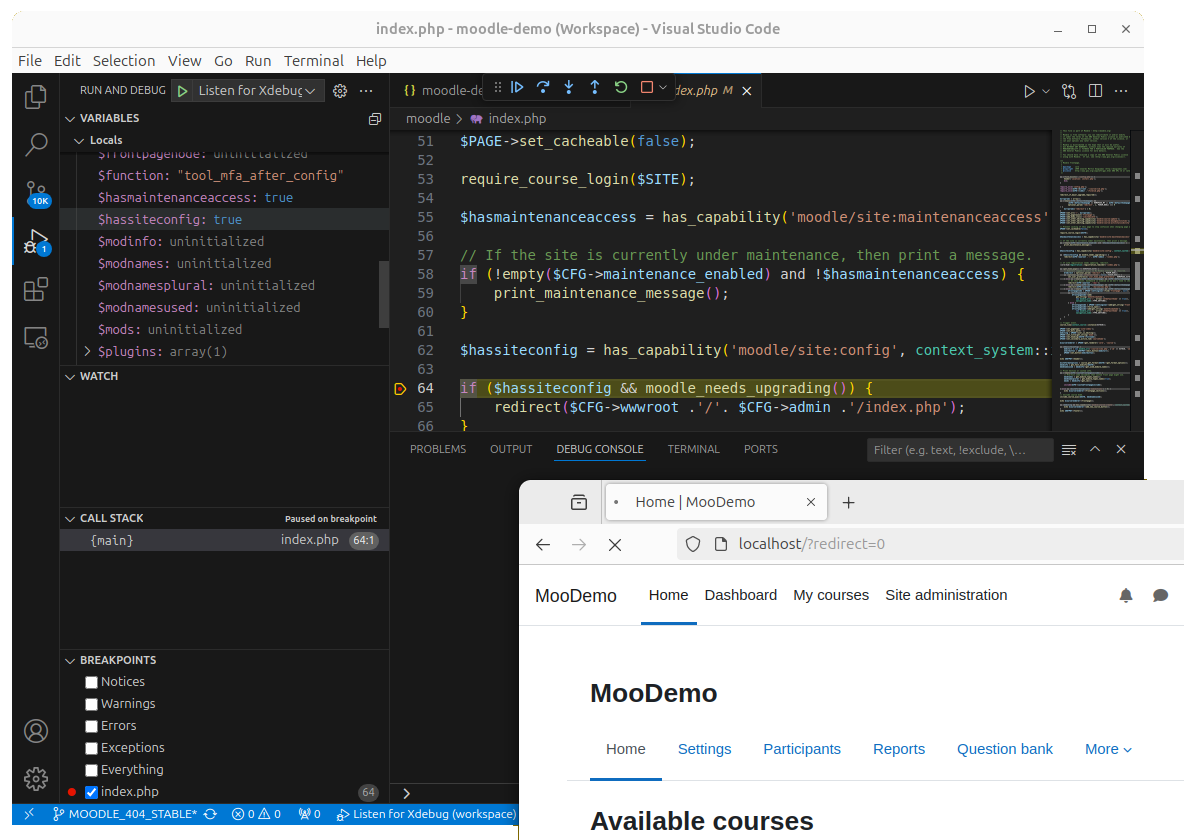Open the Listen for Xdebug configuration dropdown
Viewport: 1184px width, 840px height.
click(257, 91)
